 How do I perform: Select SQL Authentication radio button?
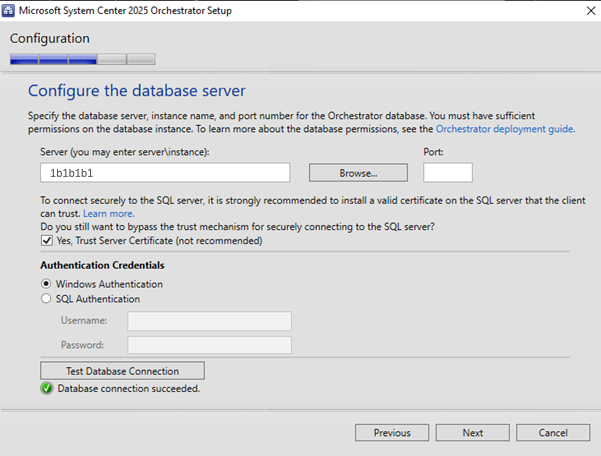coord(46,299)
